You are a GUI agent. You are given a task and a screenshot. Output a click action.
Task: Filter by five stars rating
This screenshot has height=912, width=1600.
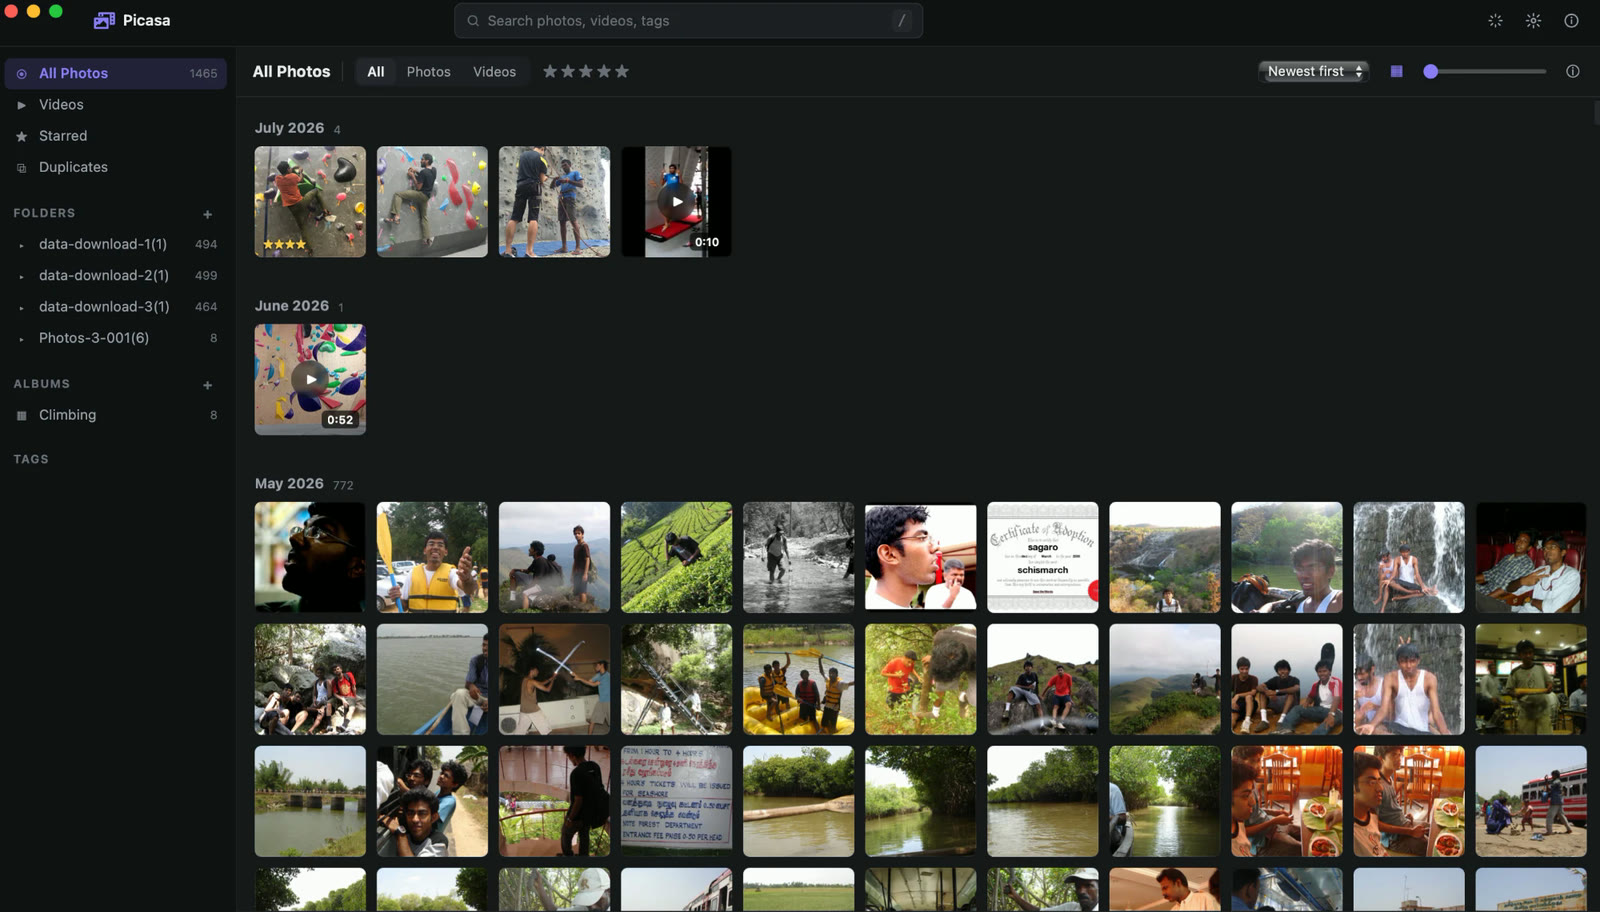(x=622, y=71)
